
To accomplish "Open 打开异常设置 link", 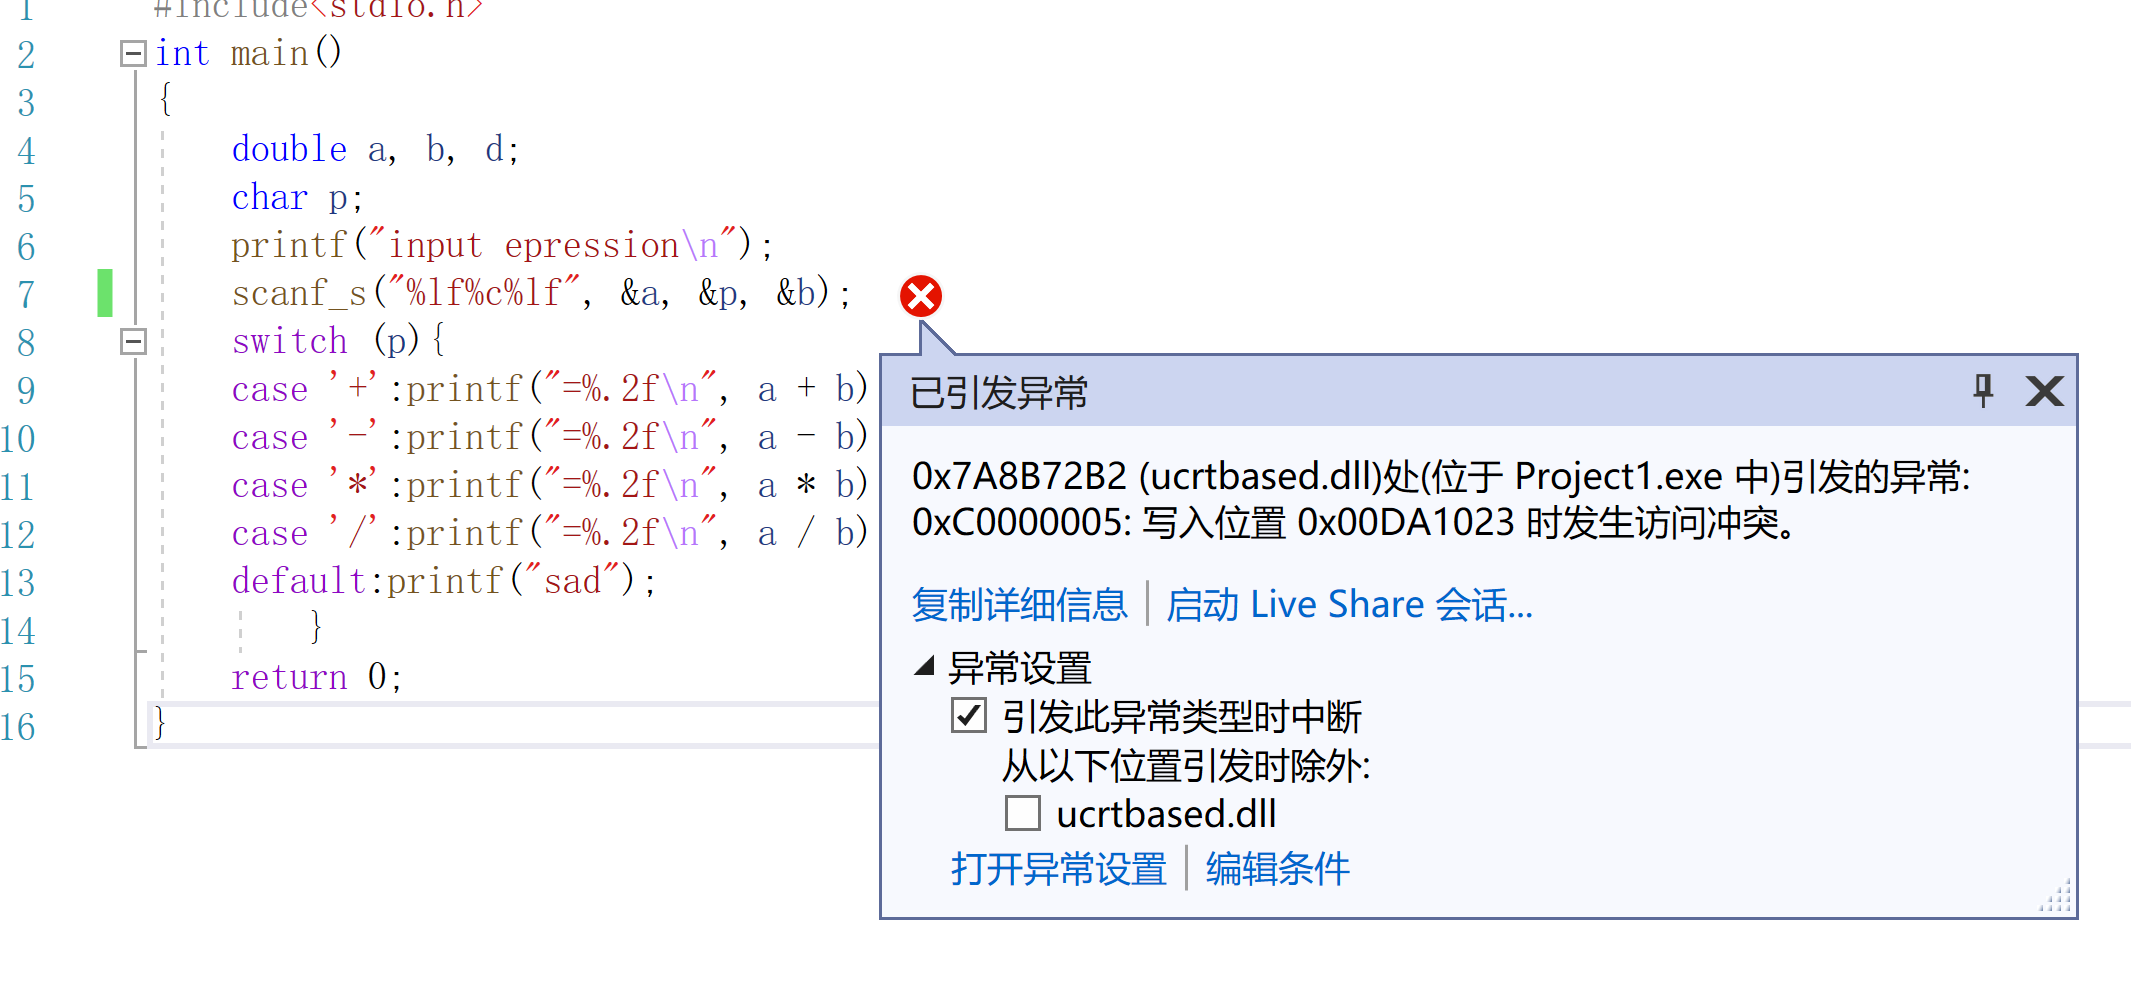I will (1058, 868).
